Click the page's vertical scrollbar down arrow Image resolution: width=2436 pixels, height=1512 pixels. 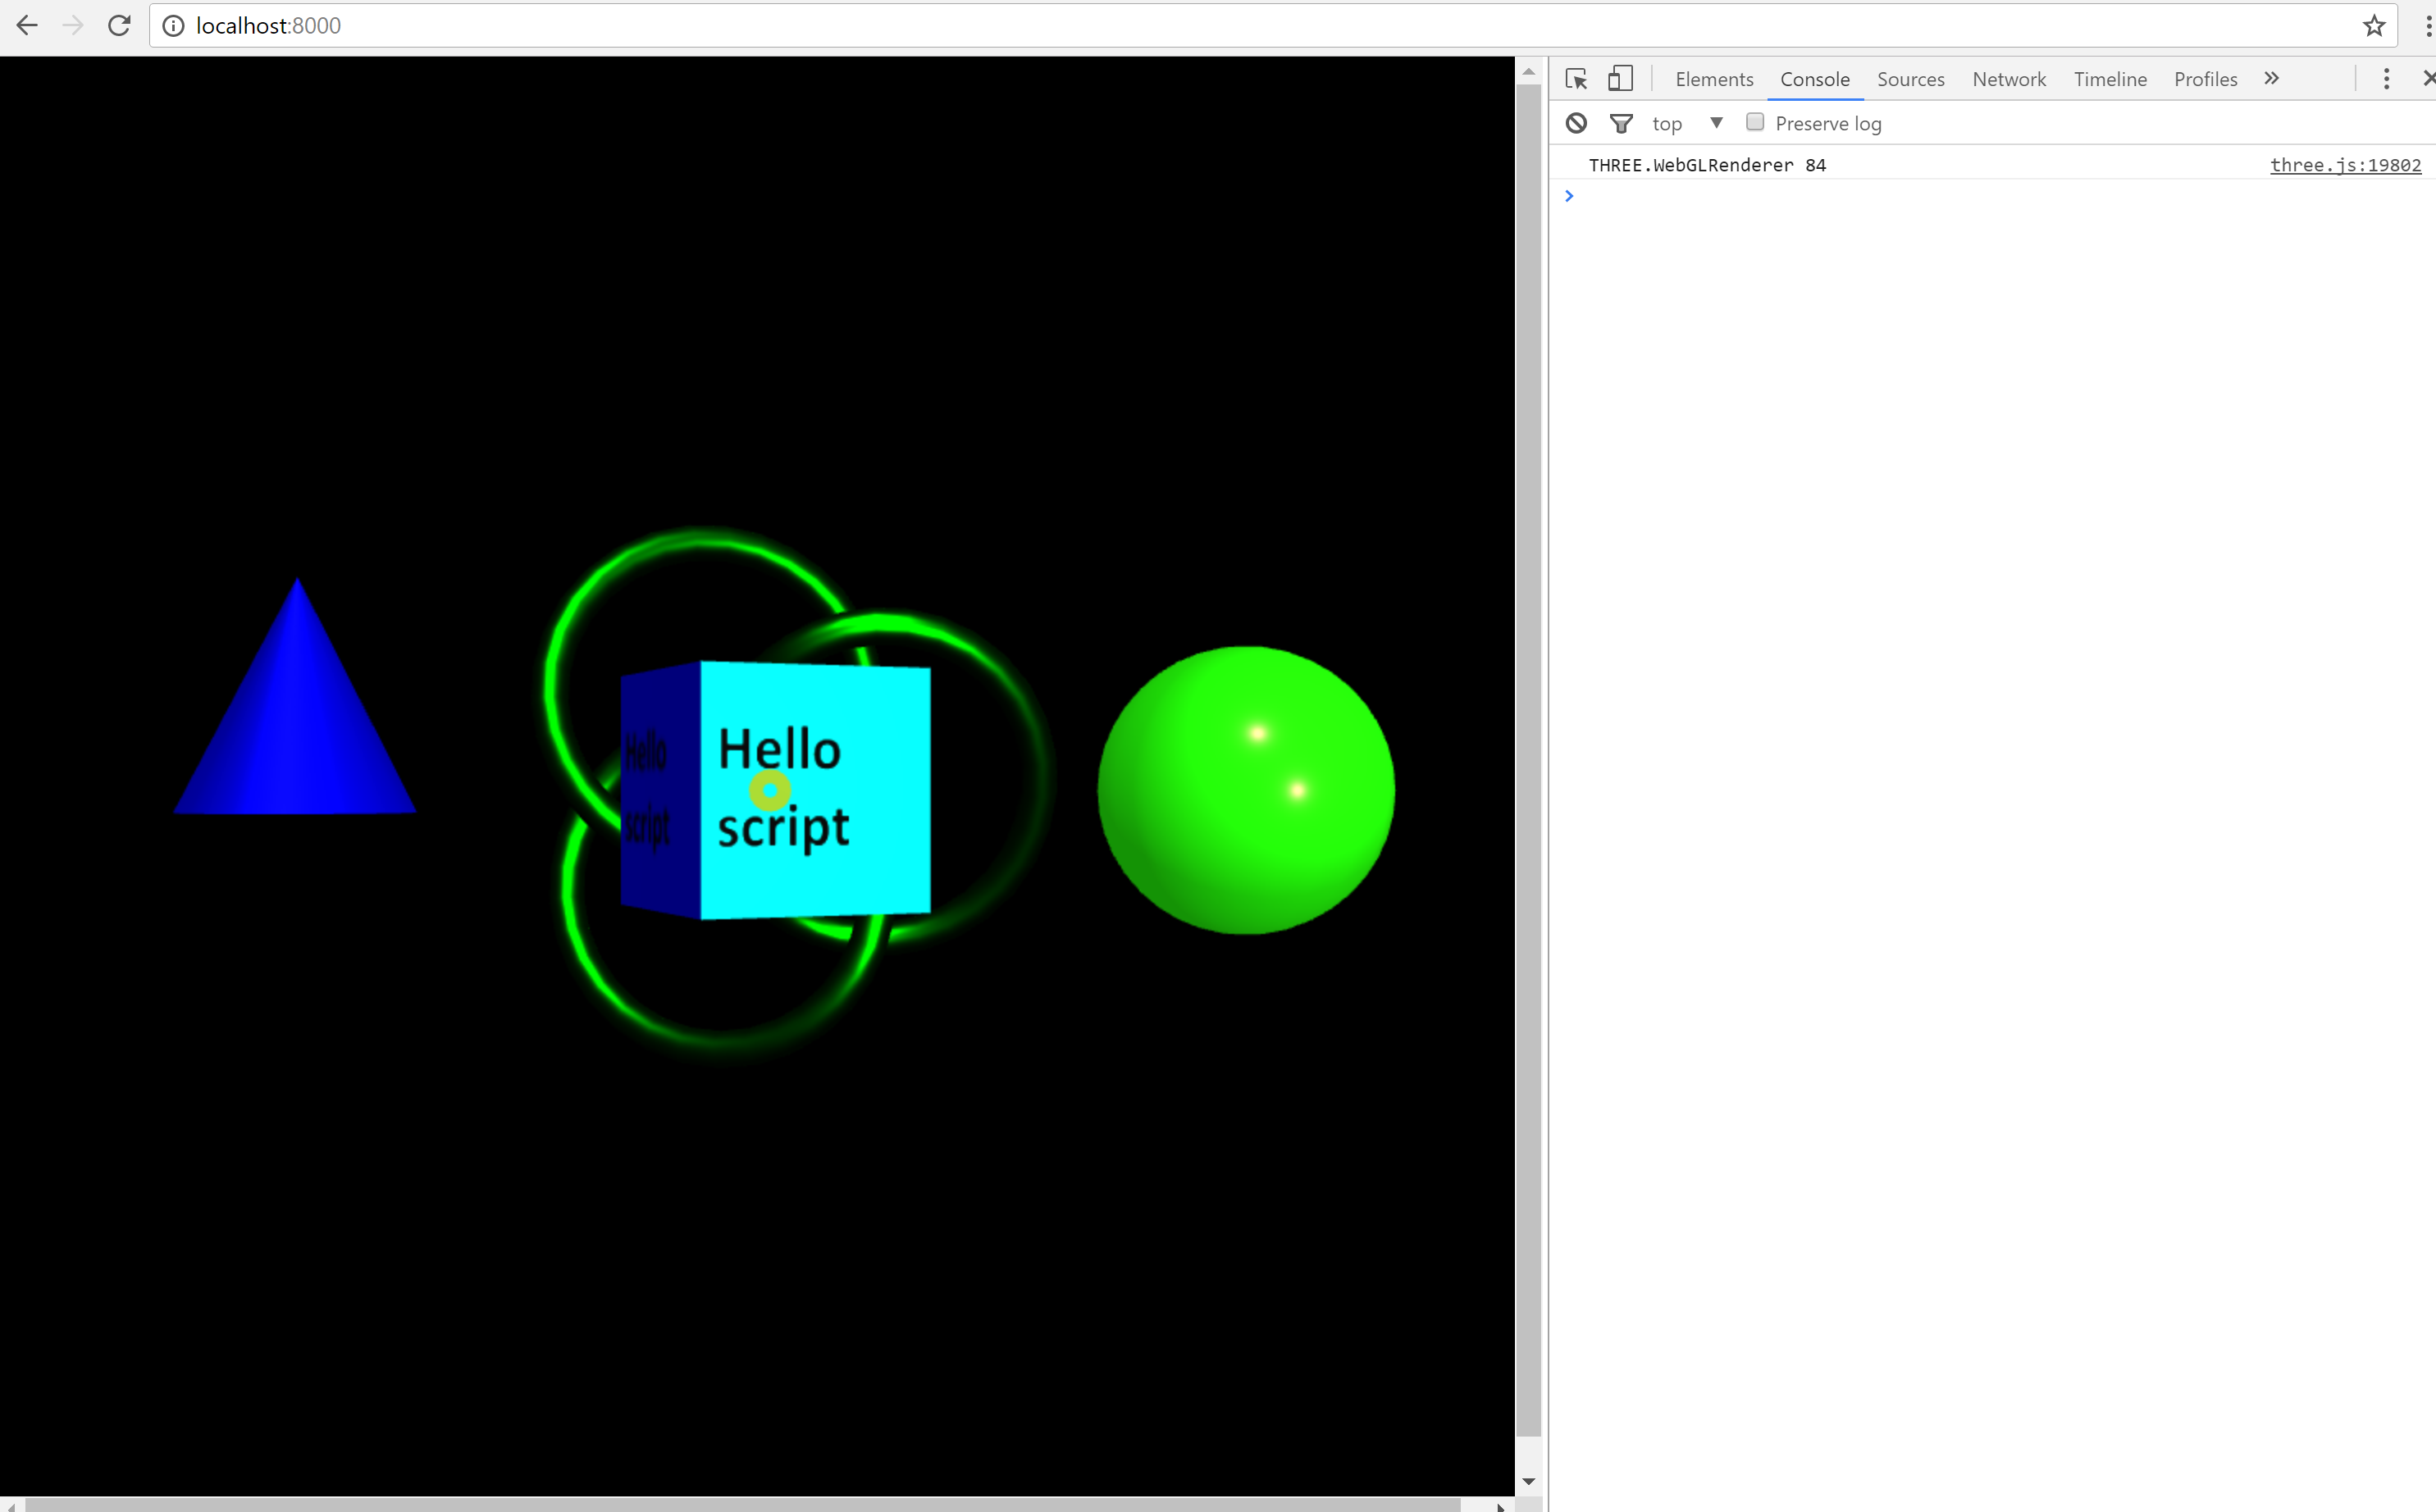click(x=1528, y=1481)
